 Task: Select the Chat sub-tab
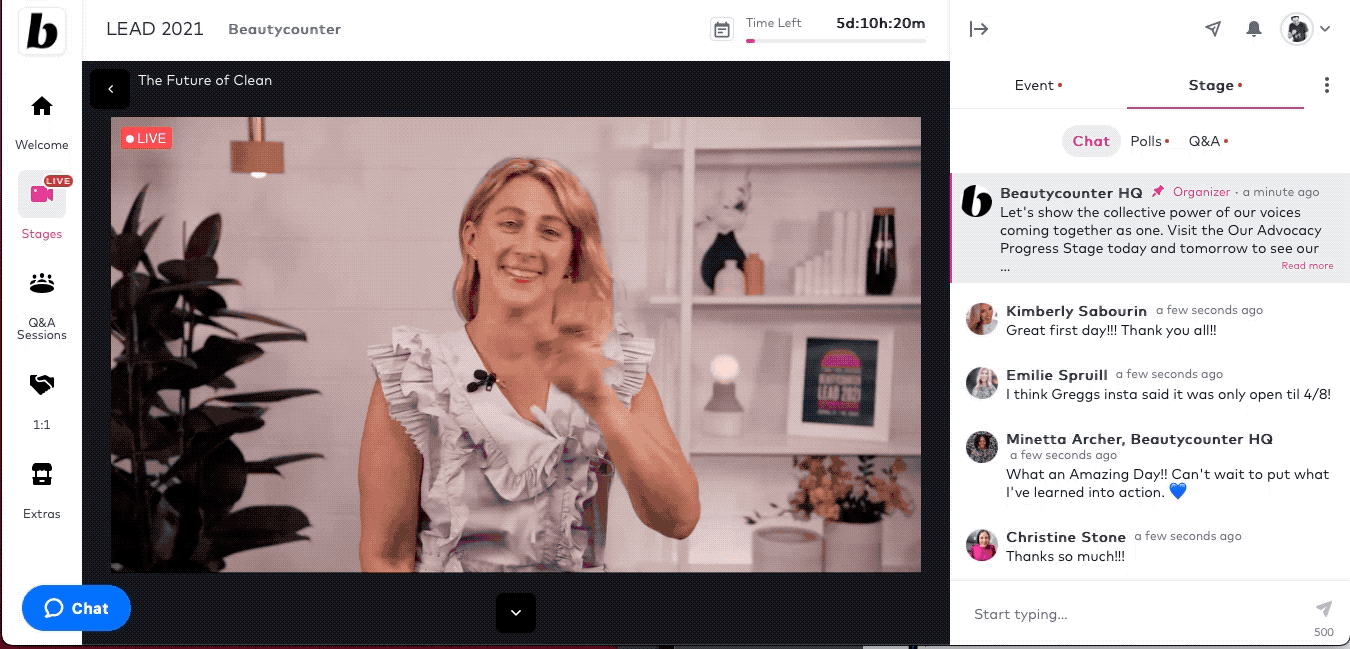click(1091, 141)
